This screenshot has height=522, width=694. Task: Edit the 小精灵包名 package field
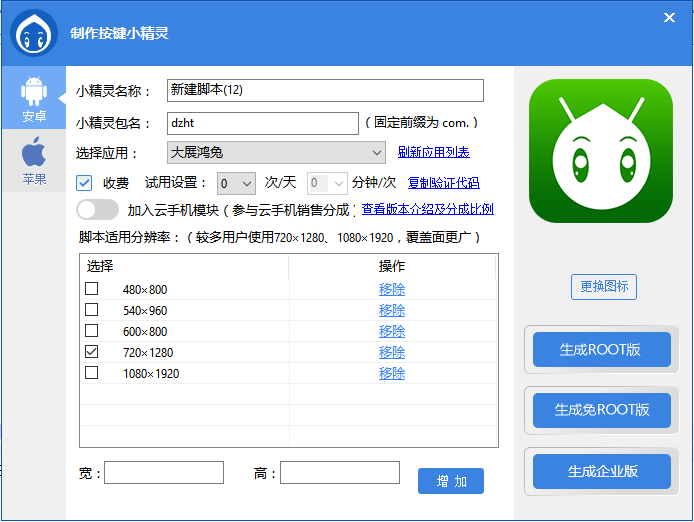coord(262,123)
